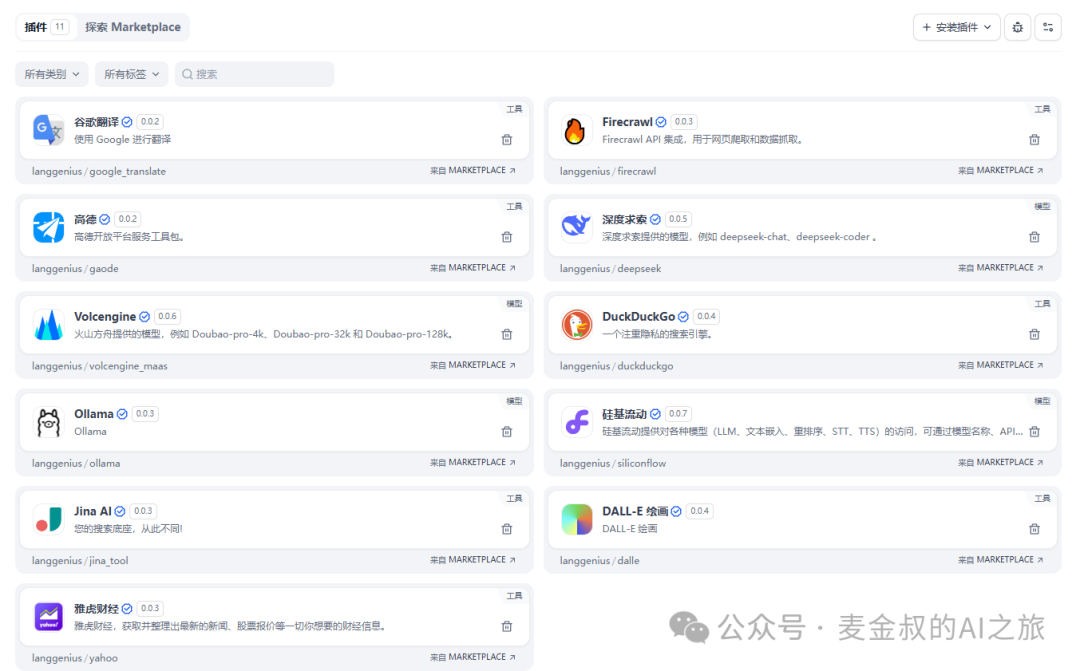The width and height of the screenshot is (1080, 671).
Task: Click the 高德 paper-plane logo
Action: click(48, 227)
